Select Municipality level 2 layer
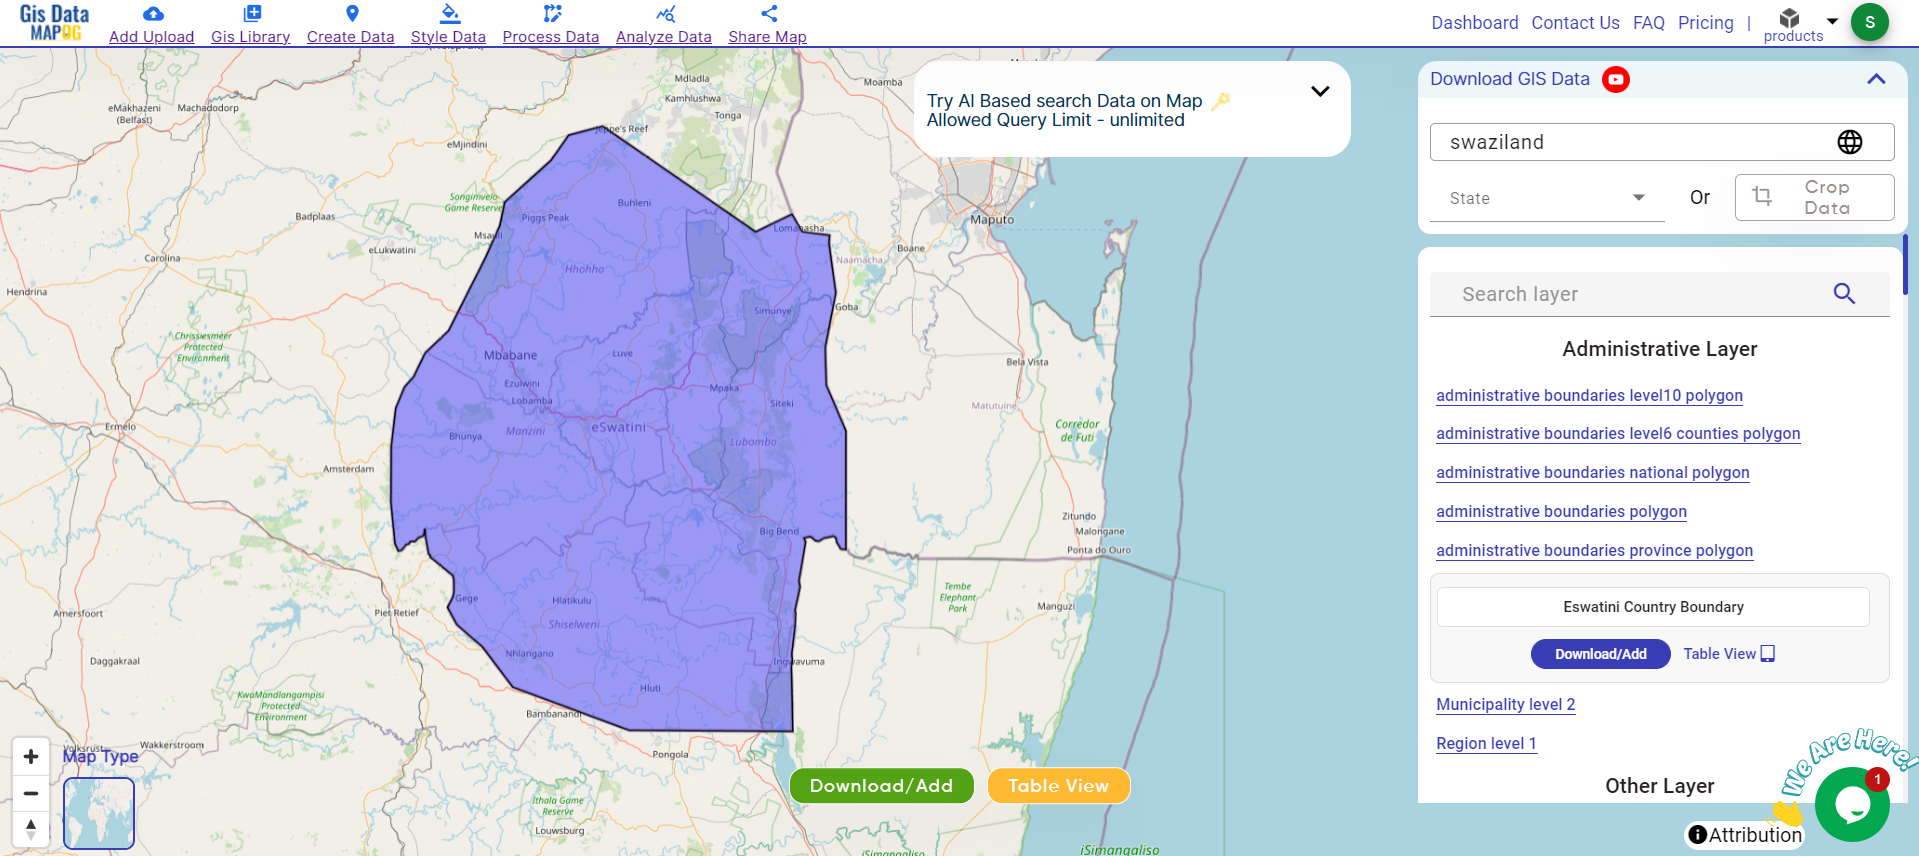The width and height of the screenshot is (1919, 856). [1505, 705]
